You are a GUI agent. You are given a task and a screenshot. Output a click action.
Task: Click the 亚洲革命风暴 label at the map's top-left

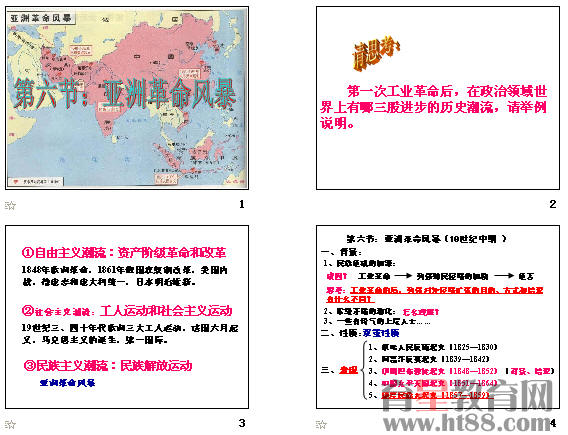(x=41, y=18)
